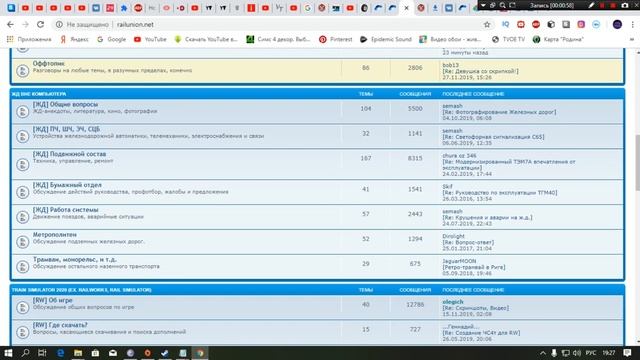
Task: Open last post 'Re: Светофорная сигнализация'
Action: (493, 137)
